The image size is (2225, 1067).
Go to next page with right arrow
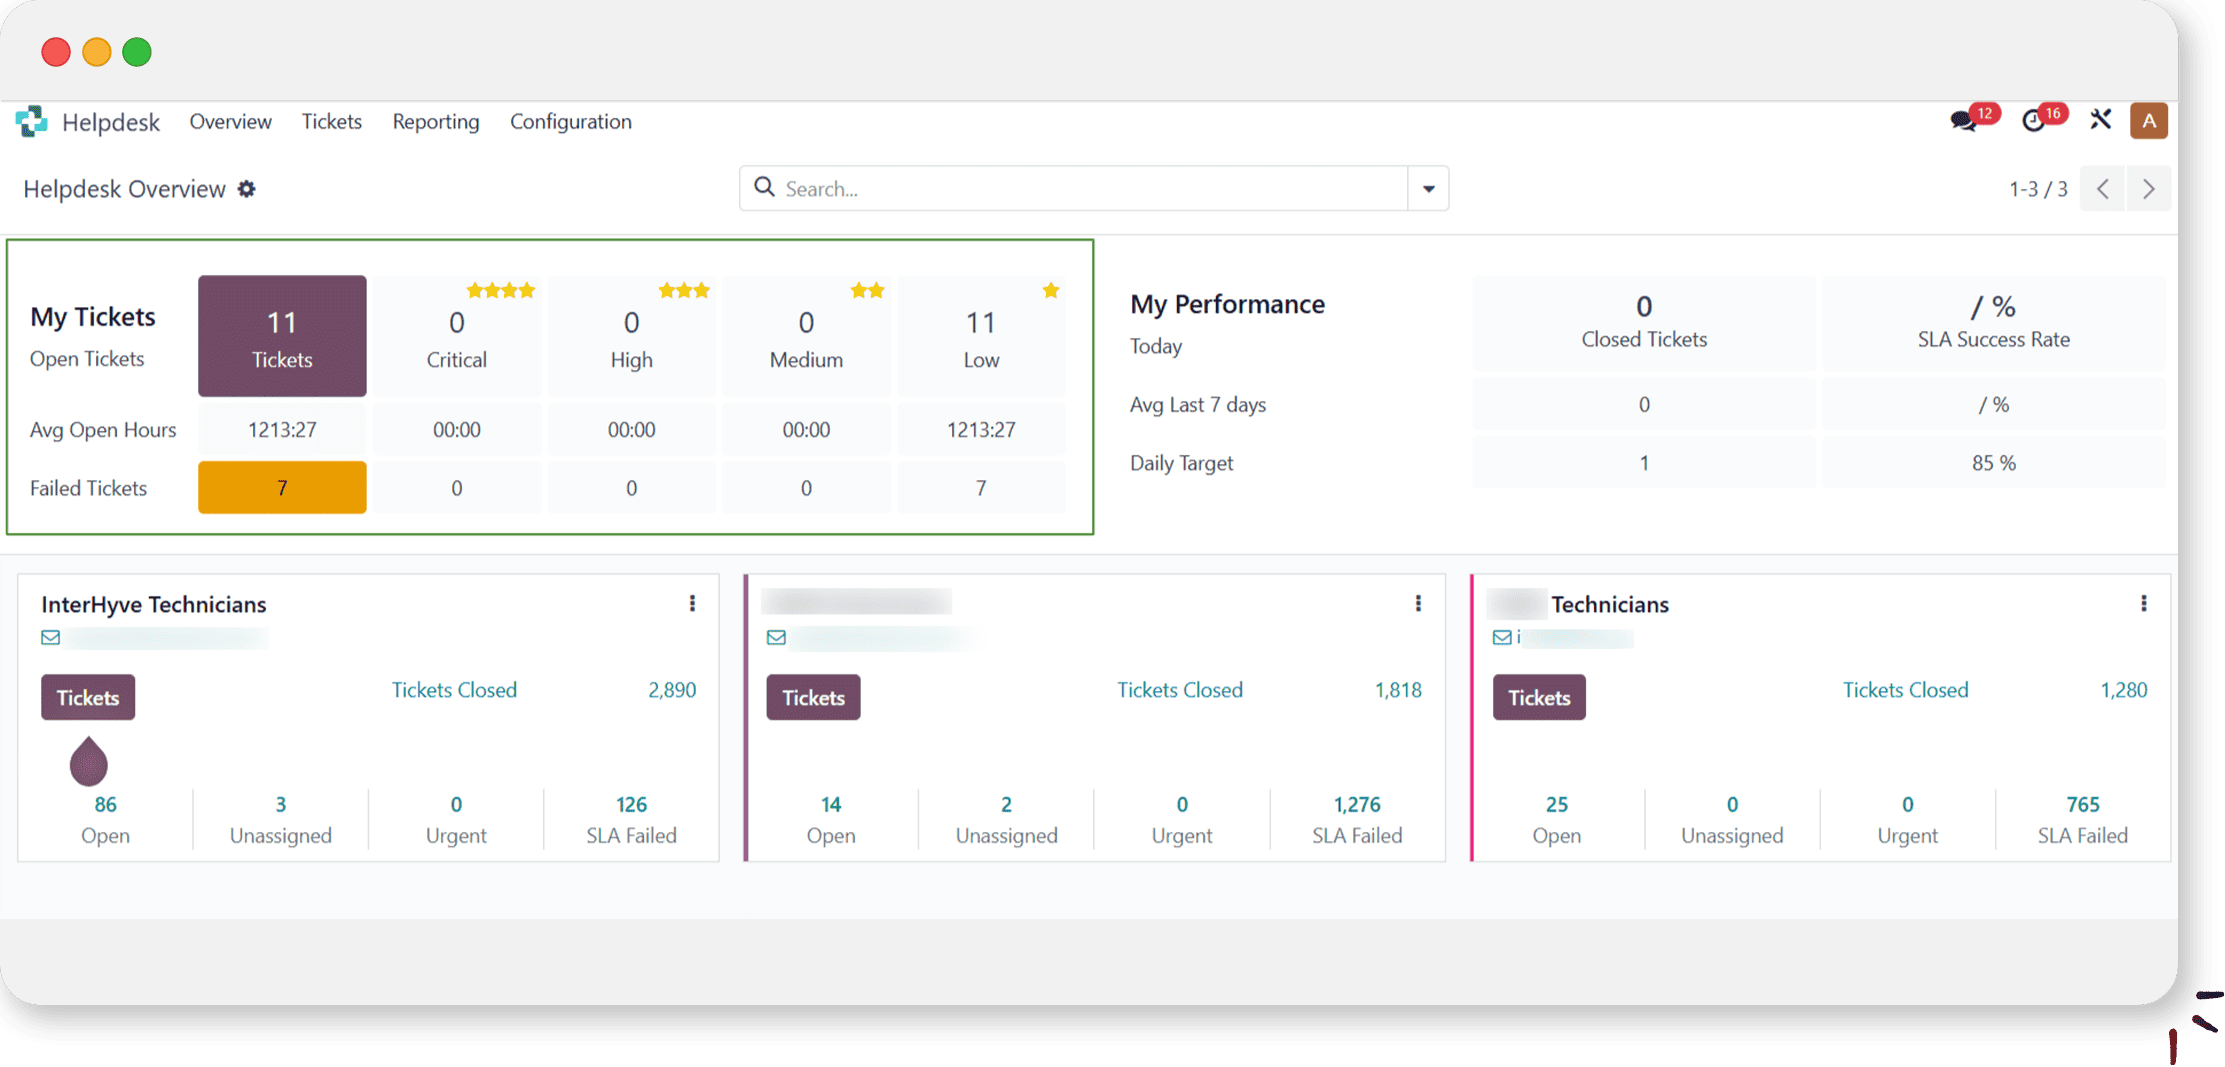[2148, 189]
